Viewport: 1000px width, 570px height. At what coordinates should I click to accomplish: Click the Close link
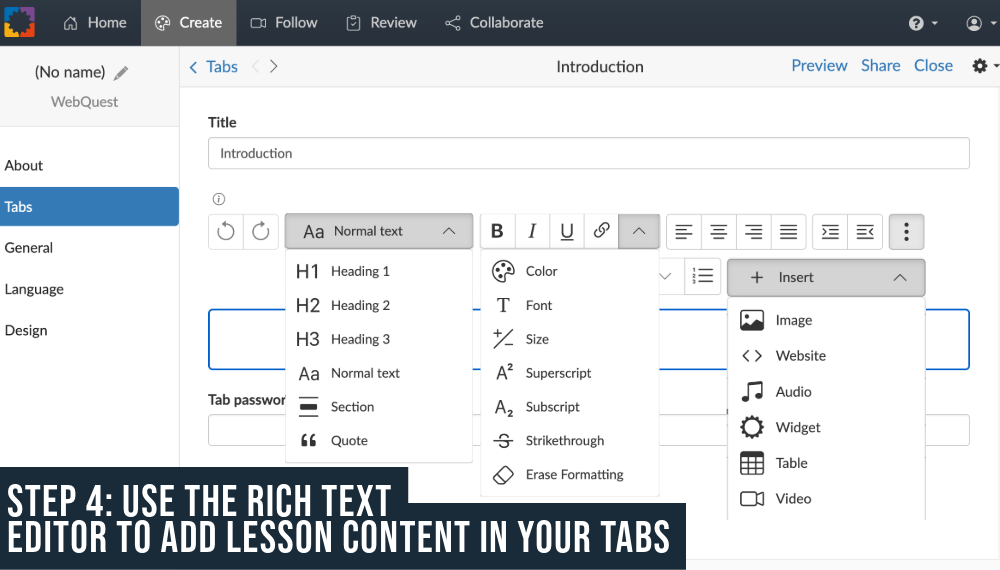[x=933, y=66]
